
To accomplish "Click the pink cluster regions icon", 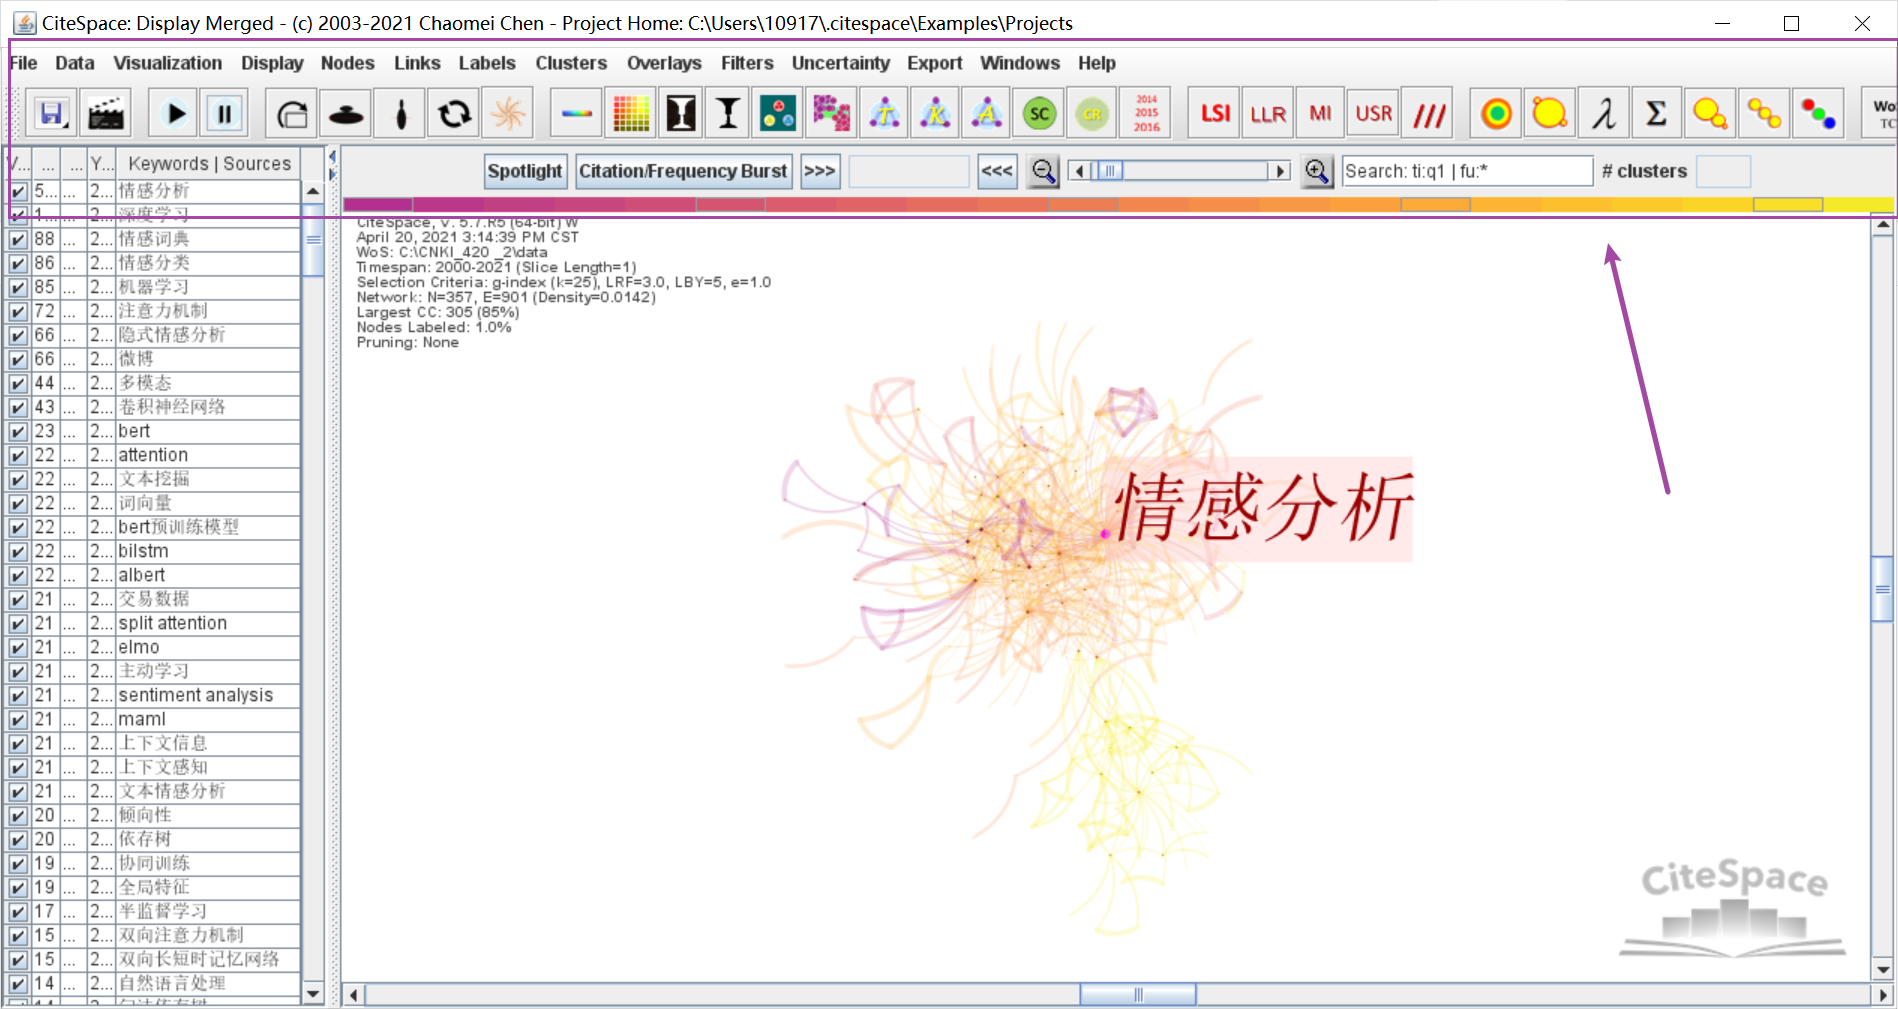I will 831,114.
